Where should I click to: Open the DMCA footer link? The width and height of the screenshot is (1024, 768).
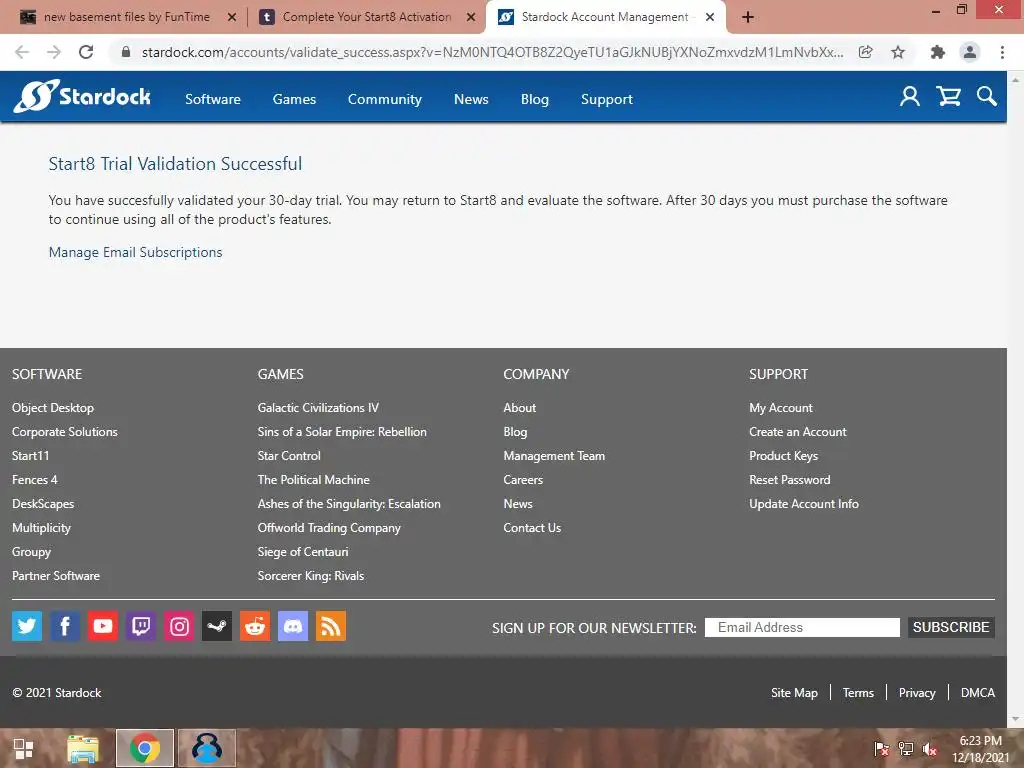pyautogui.click(x=978, y=693)
